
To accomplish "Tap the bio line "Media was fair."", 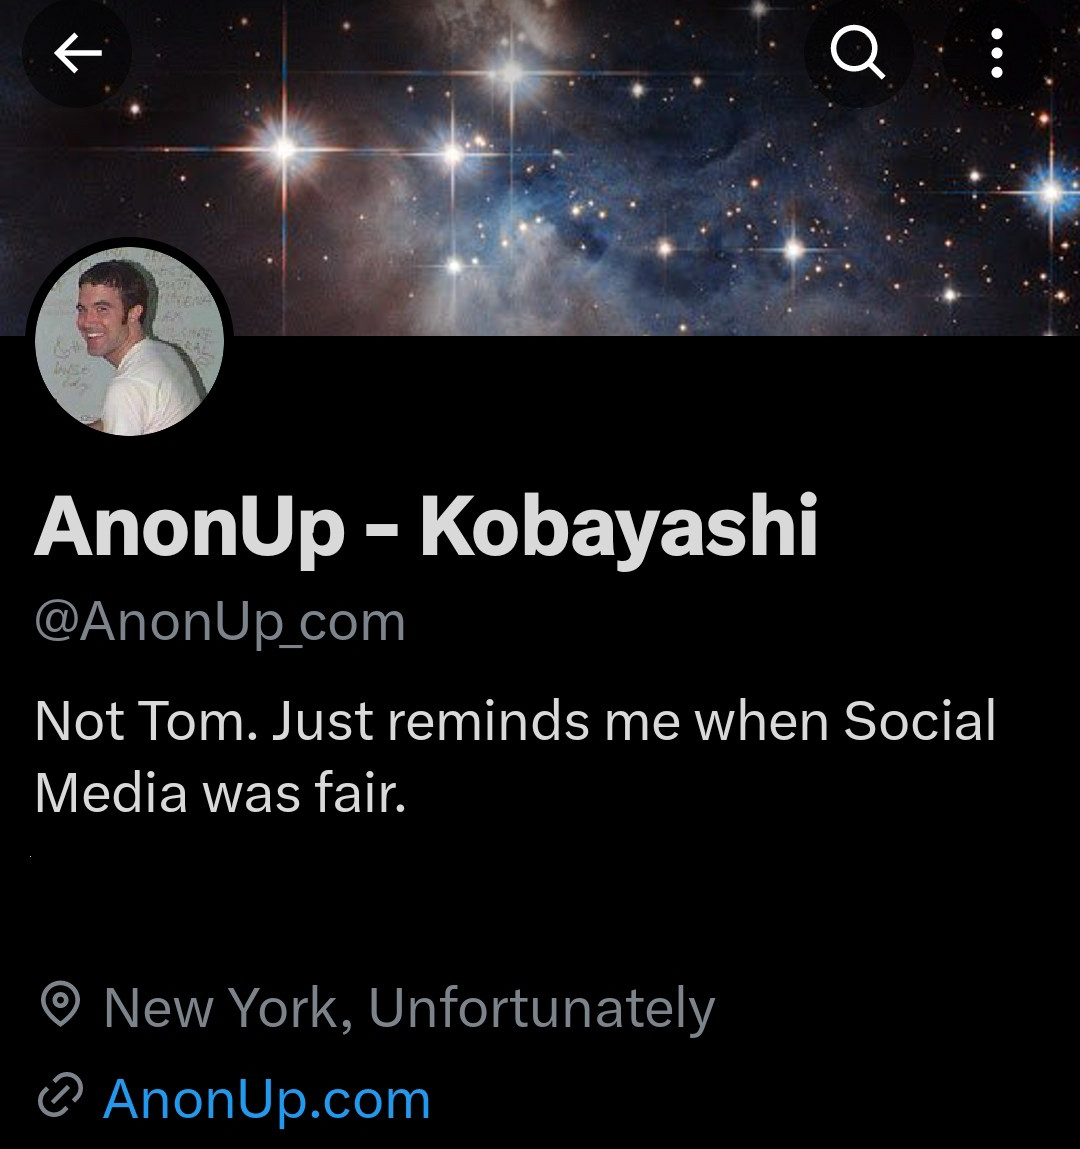I will tap(220, 793).
